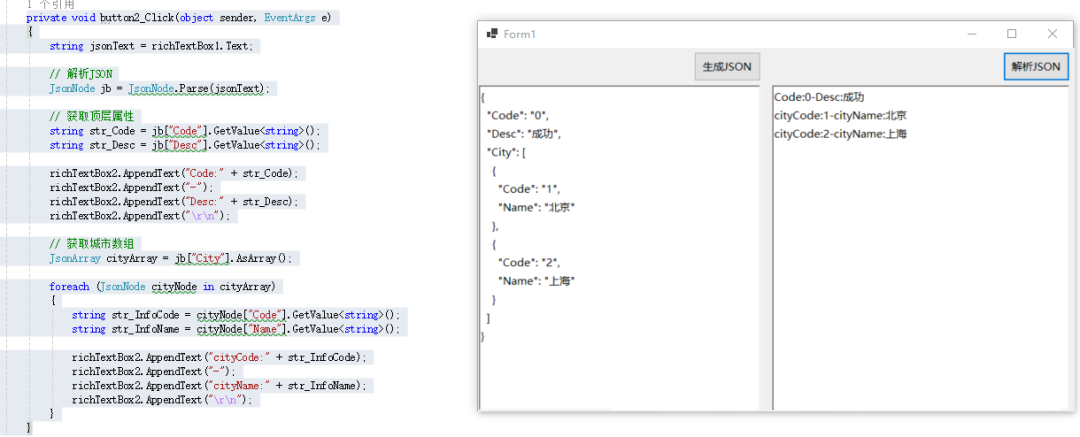This screenshot has height=437, width=1080.
Task: Click the "Desc": "成功" line in JSON box
Action: (524, 133)
